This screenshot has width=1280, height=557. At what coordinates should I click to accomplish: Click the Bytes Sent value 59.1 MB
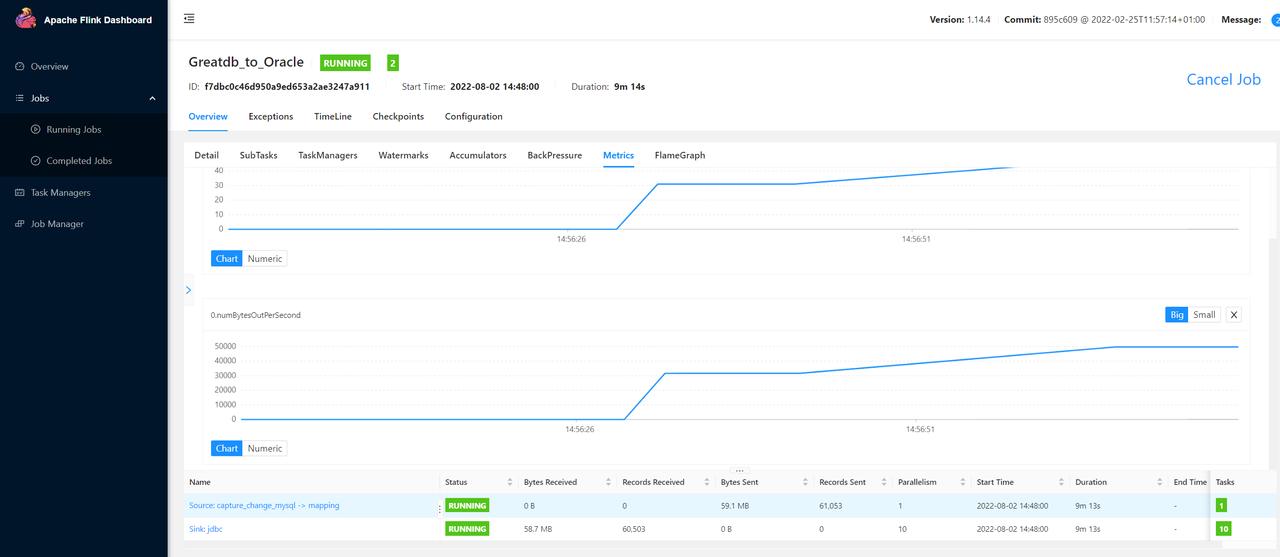[x=735, y=506]
